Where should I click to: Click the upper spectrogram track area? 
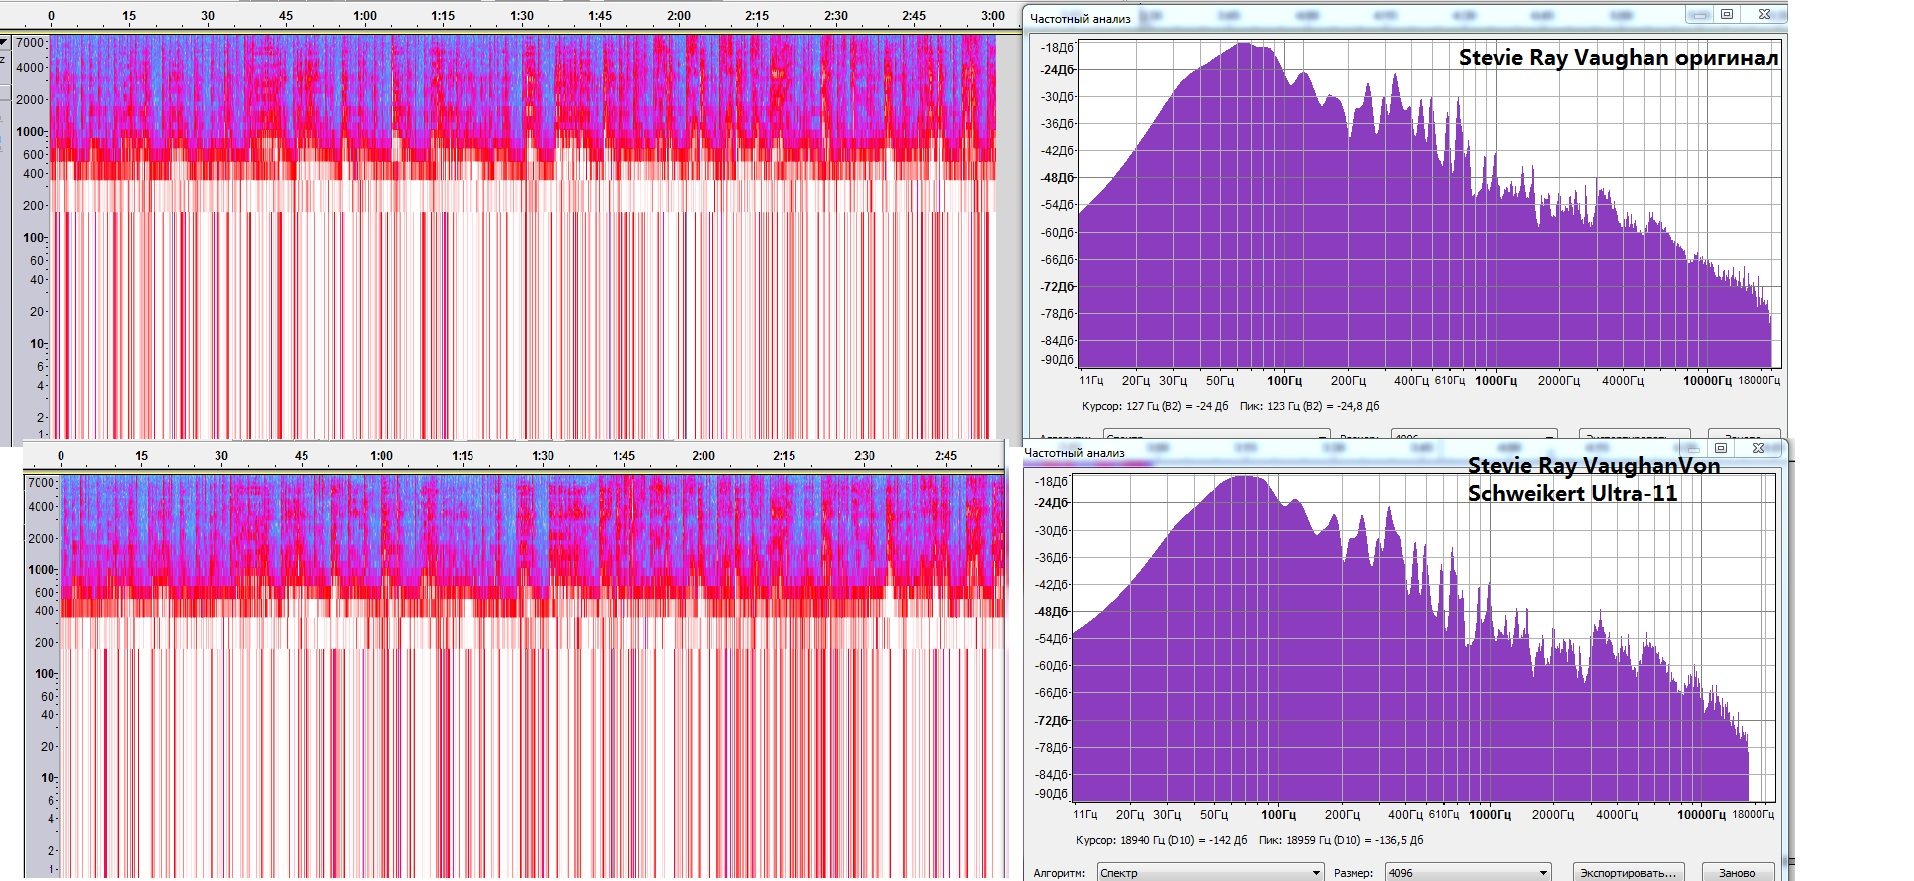(x=522, y=236)
